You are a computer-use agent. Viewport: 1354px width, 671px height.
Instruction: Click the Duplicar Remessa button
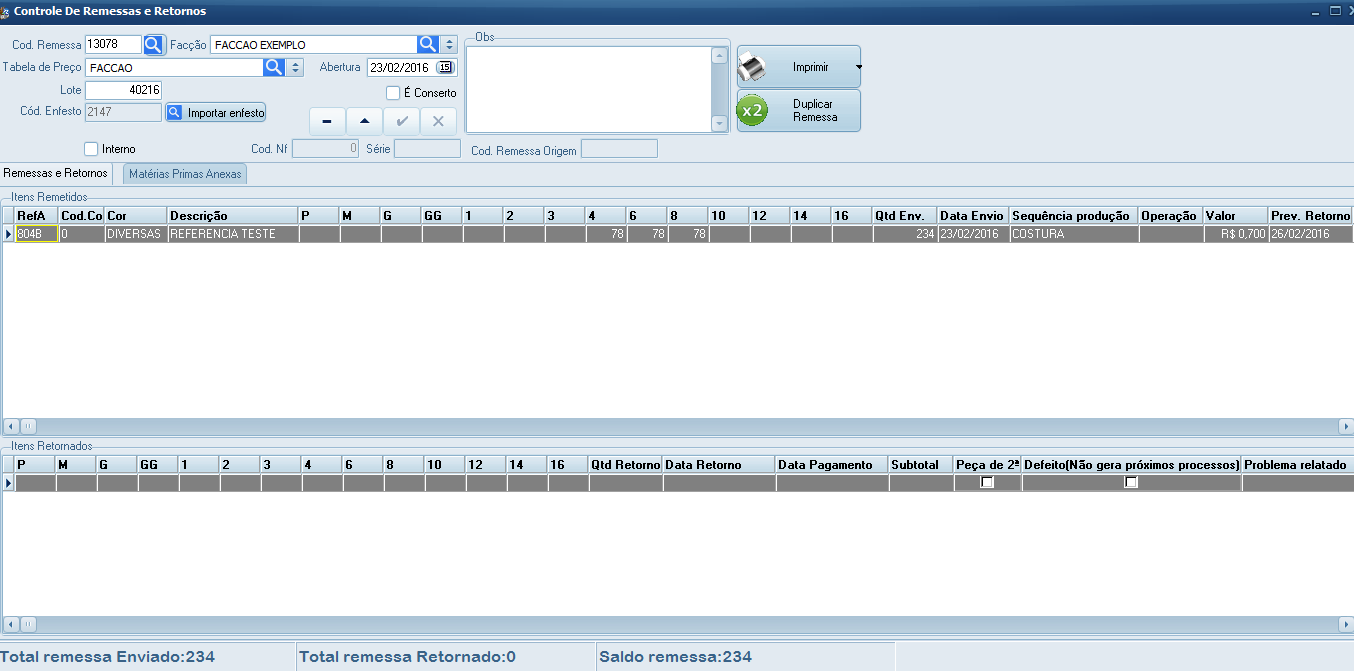[799, 111]
